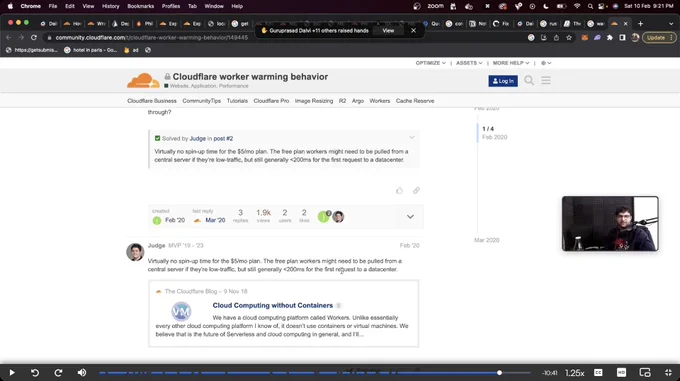Play the video recording
680x381 pixels.
pyautogui.click(x=12, y=372)
